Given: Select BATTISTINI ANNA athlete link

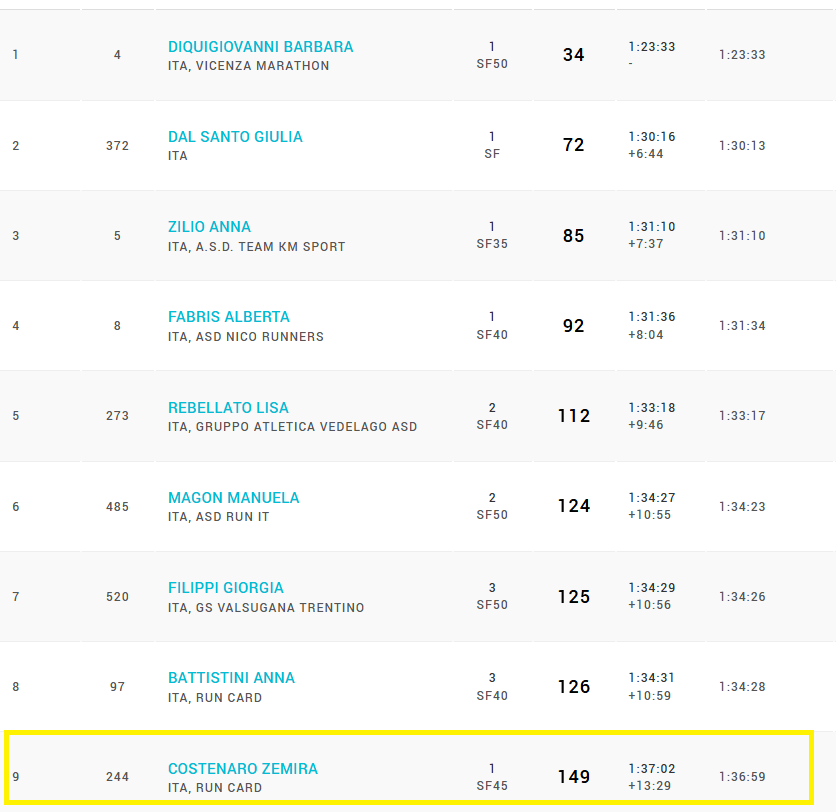Looking at the screenshot, I should click(x=231, y=678).
